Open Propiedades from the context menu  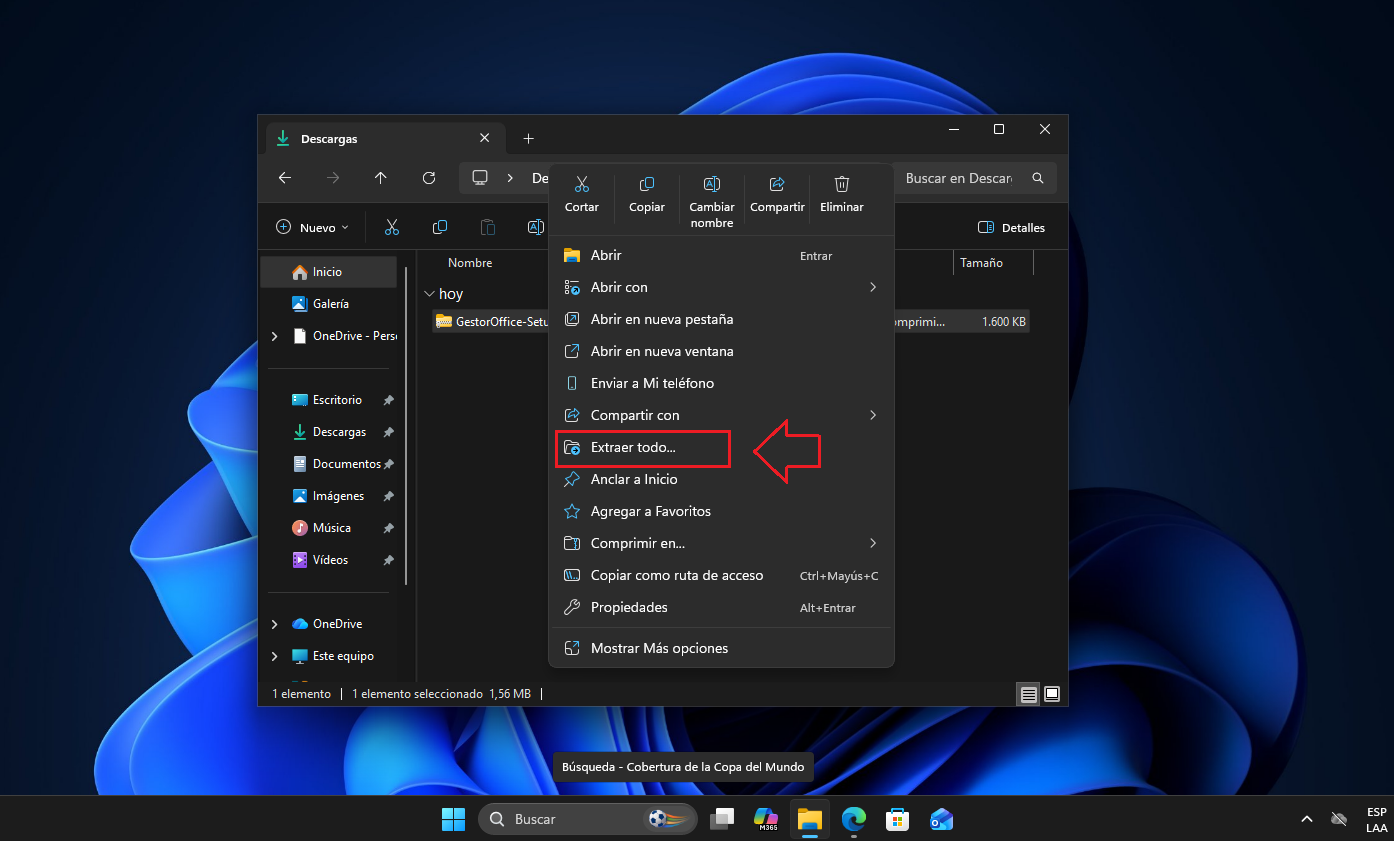point(721,607)
